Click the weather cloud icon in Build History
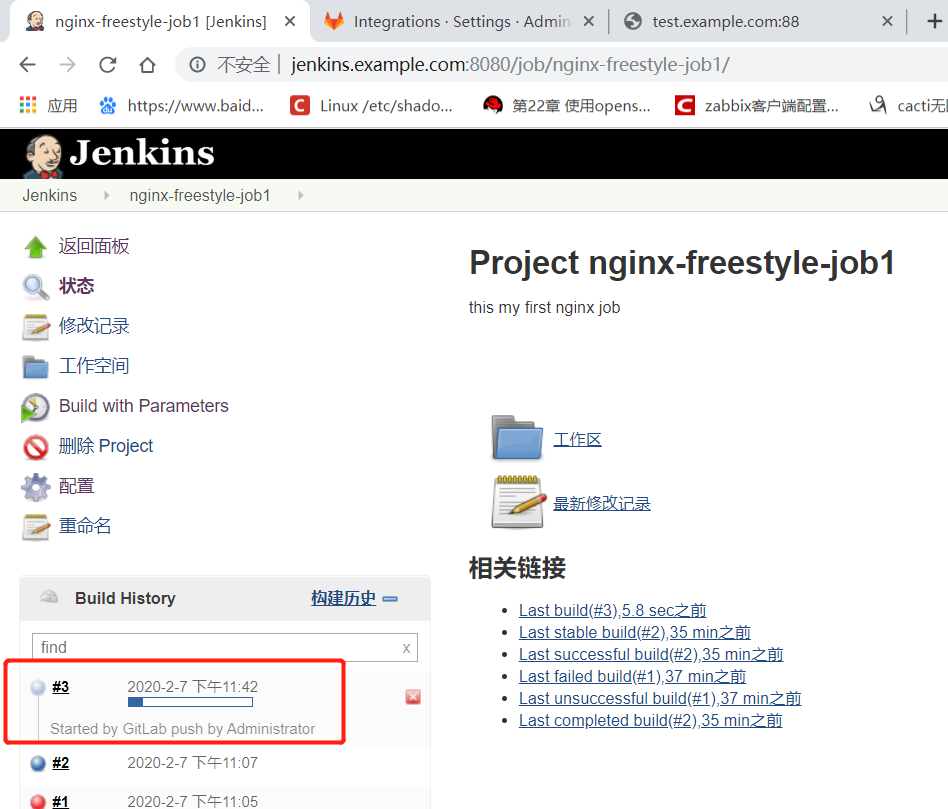 [x=49, y=597]
